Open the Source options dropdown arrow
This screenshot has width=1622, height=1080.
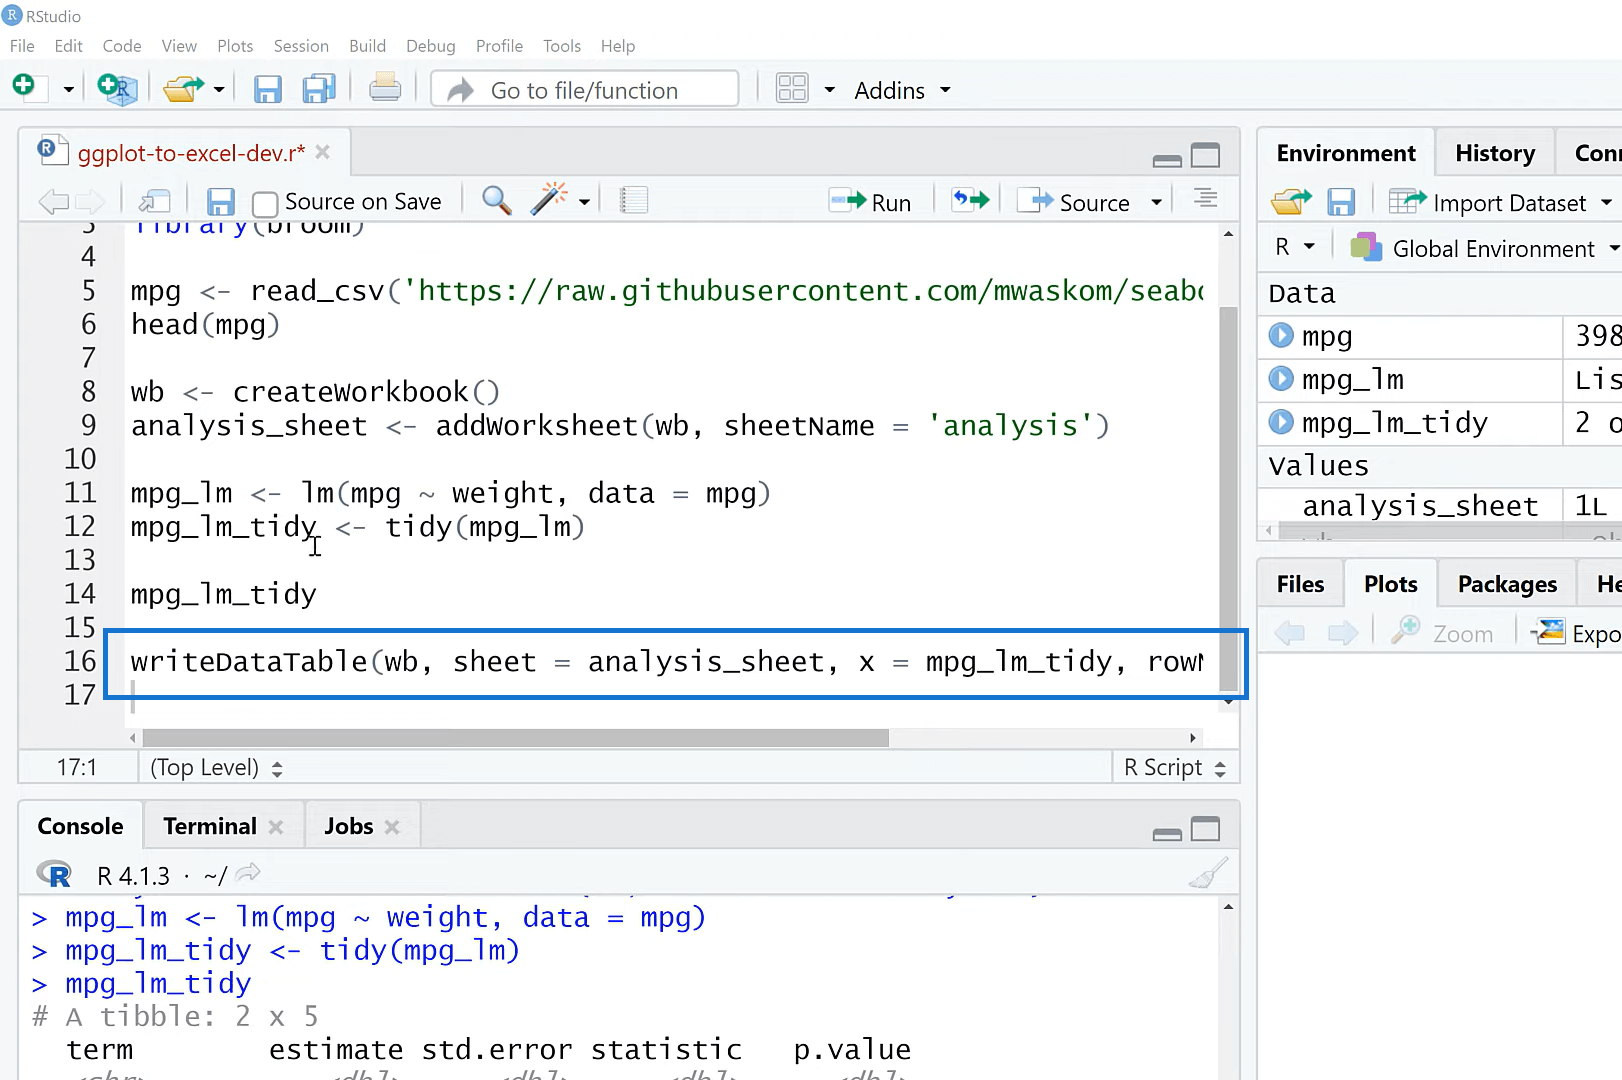coord(1157,202)
